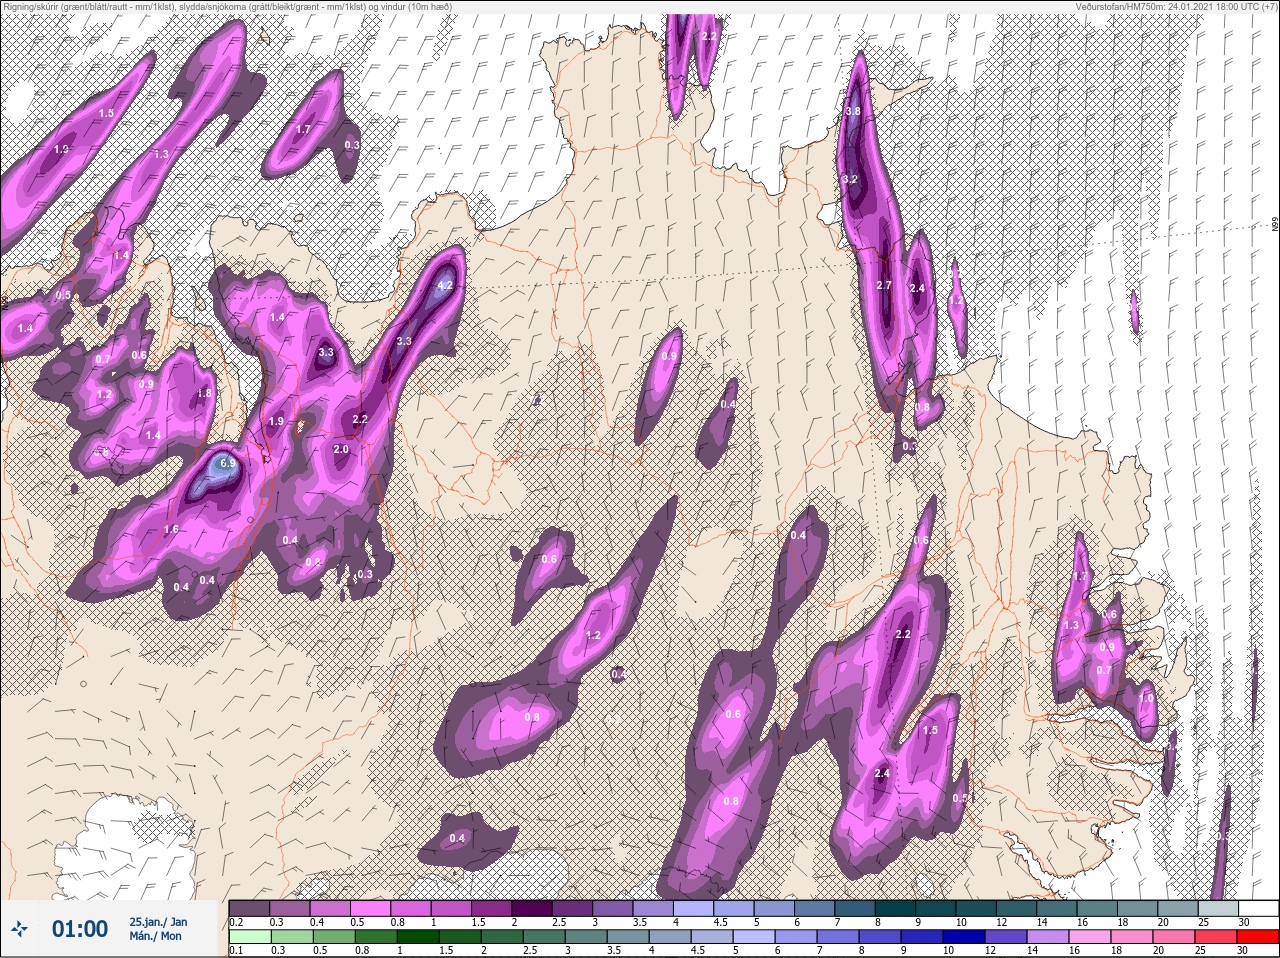Pick the darkest purple swatch at 2 in the upper legend
The image size is (1280, 958).
coord(533,908)
